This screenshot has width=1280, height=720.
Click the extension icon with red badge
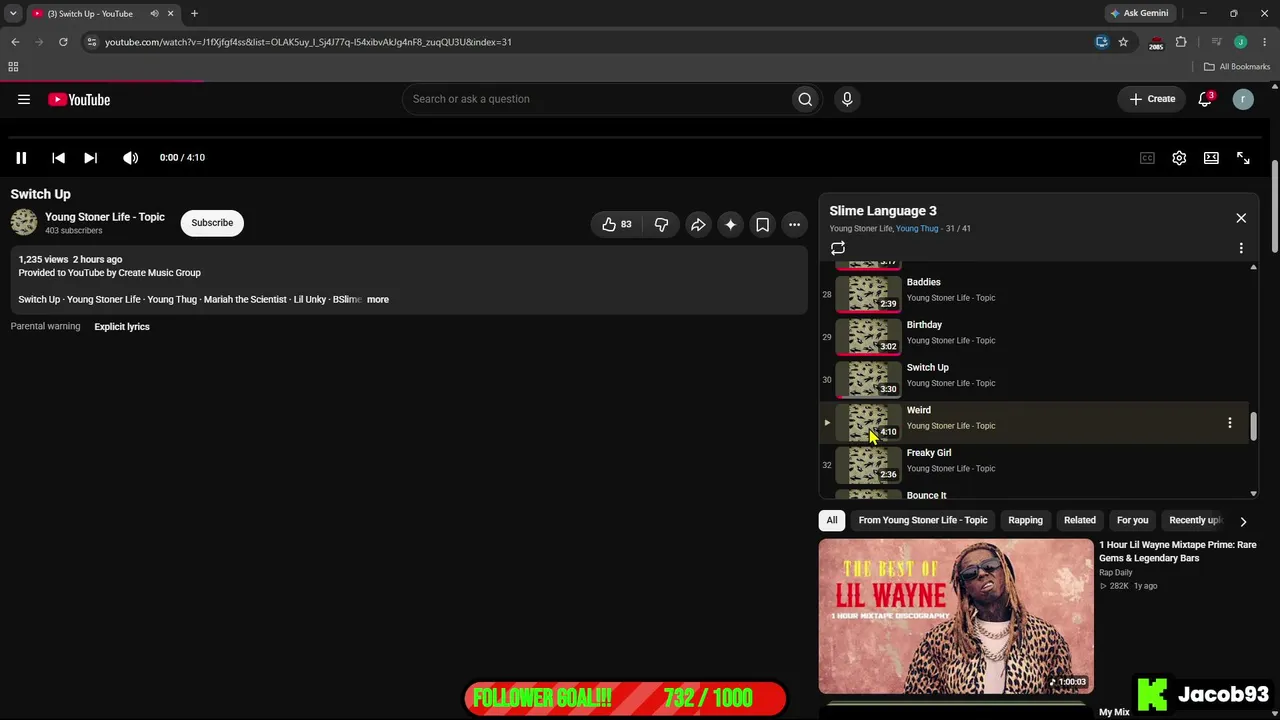coord(1156,42)
